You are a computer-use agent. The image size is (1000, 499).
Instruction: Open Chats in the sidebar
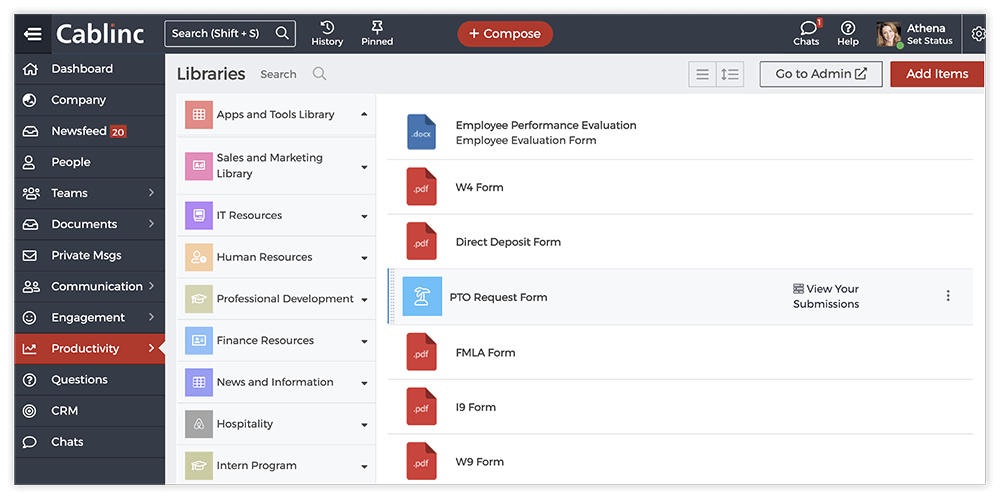[89, 442]
